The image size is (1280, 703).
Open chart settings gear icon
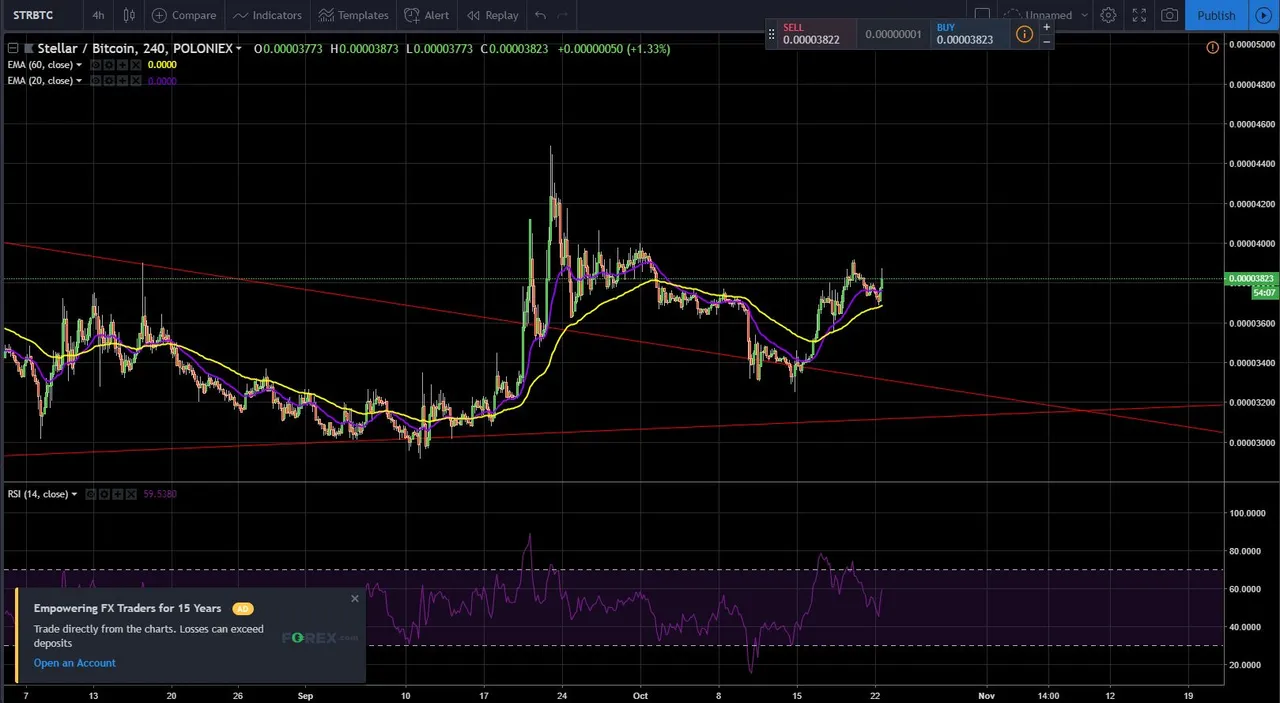coord(1108,15)
